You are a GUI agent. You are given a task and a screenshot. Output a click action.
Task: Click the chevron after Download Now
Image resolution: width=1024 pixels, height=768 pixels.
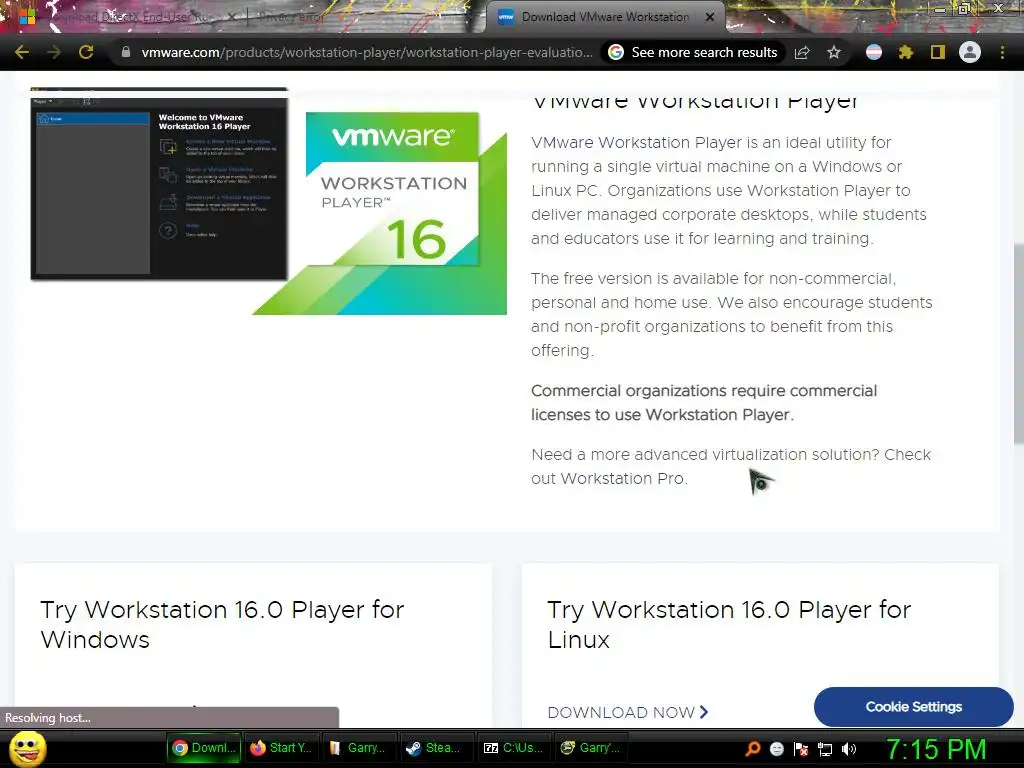click(704, 712)
